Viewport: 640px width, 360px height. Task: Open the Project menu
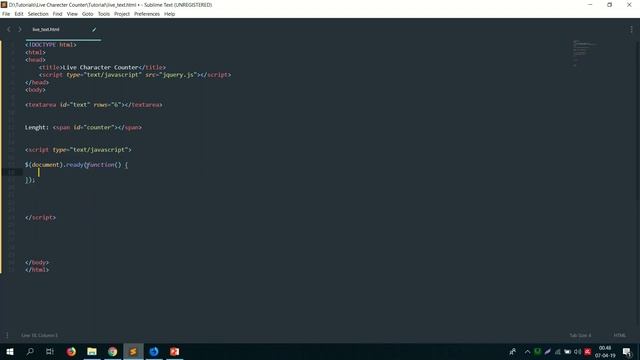click(x=122, y=14)
